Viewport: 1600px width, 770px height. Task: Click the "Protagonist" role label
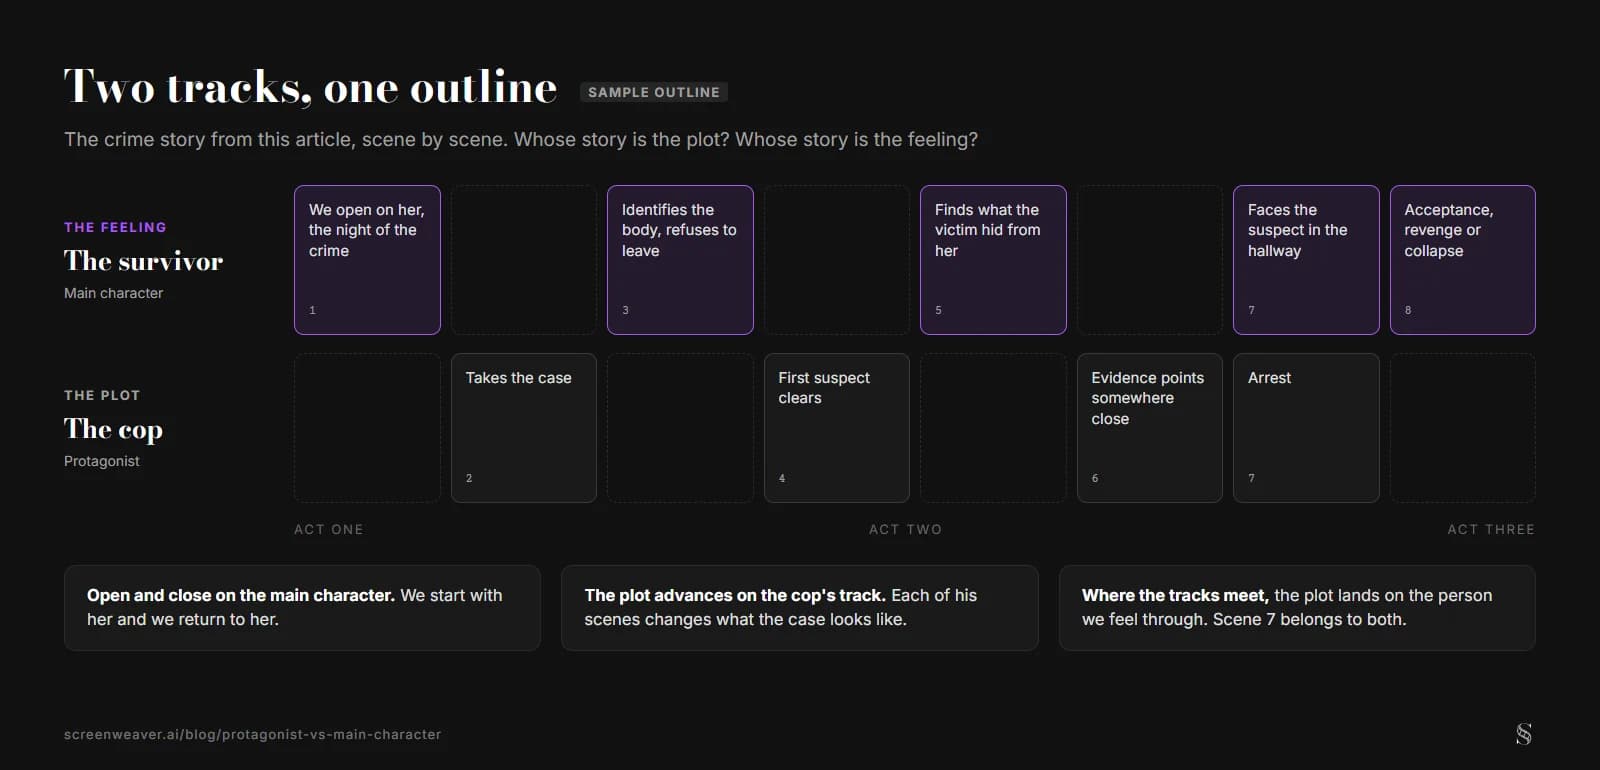point(102,461)
